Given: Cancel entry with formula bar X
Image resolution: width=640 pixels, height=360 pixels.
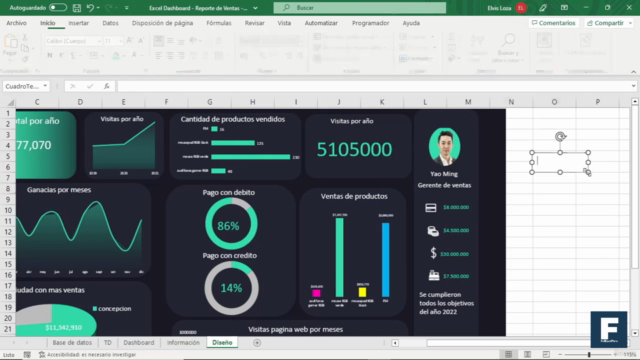Looking at the screenshot, I should pos(73,86).
